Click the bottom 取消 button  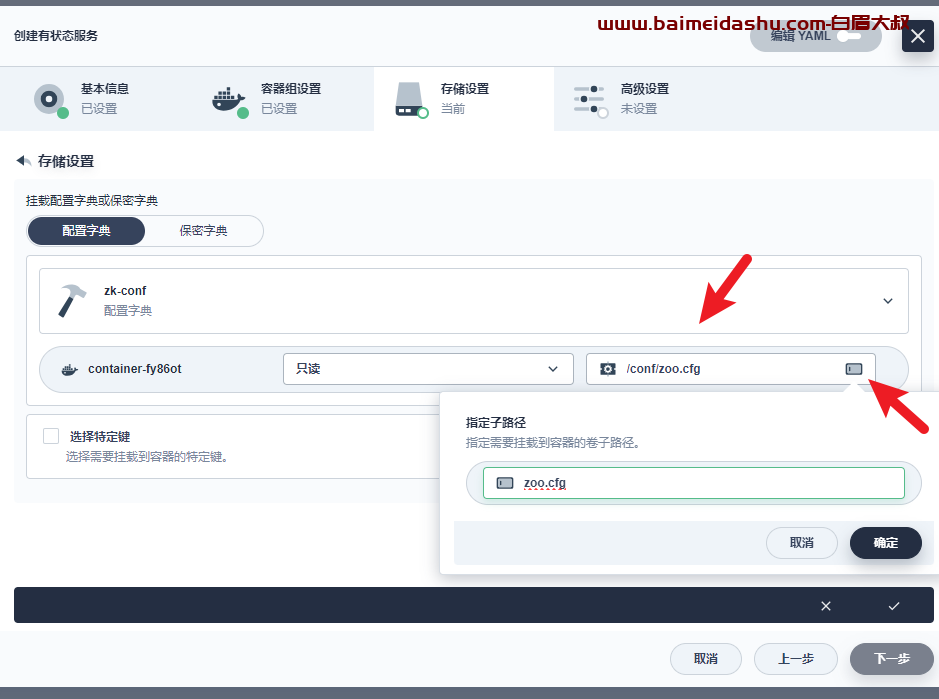[705, 659]
